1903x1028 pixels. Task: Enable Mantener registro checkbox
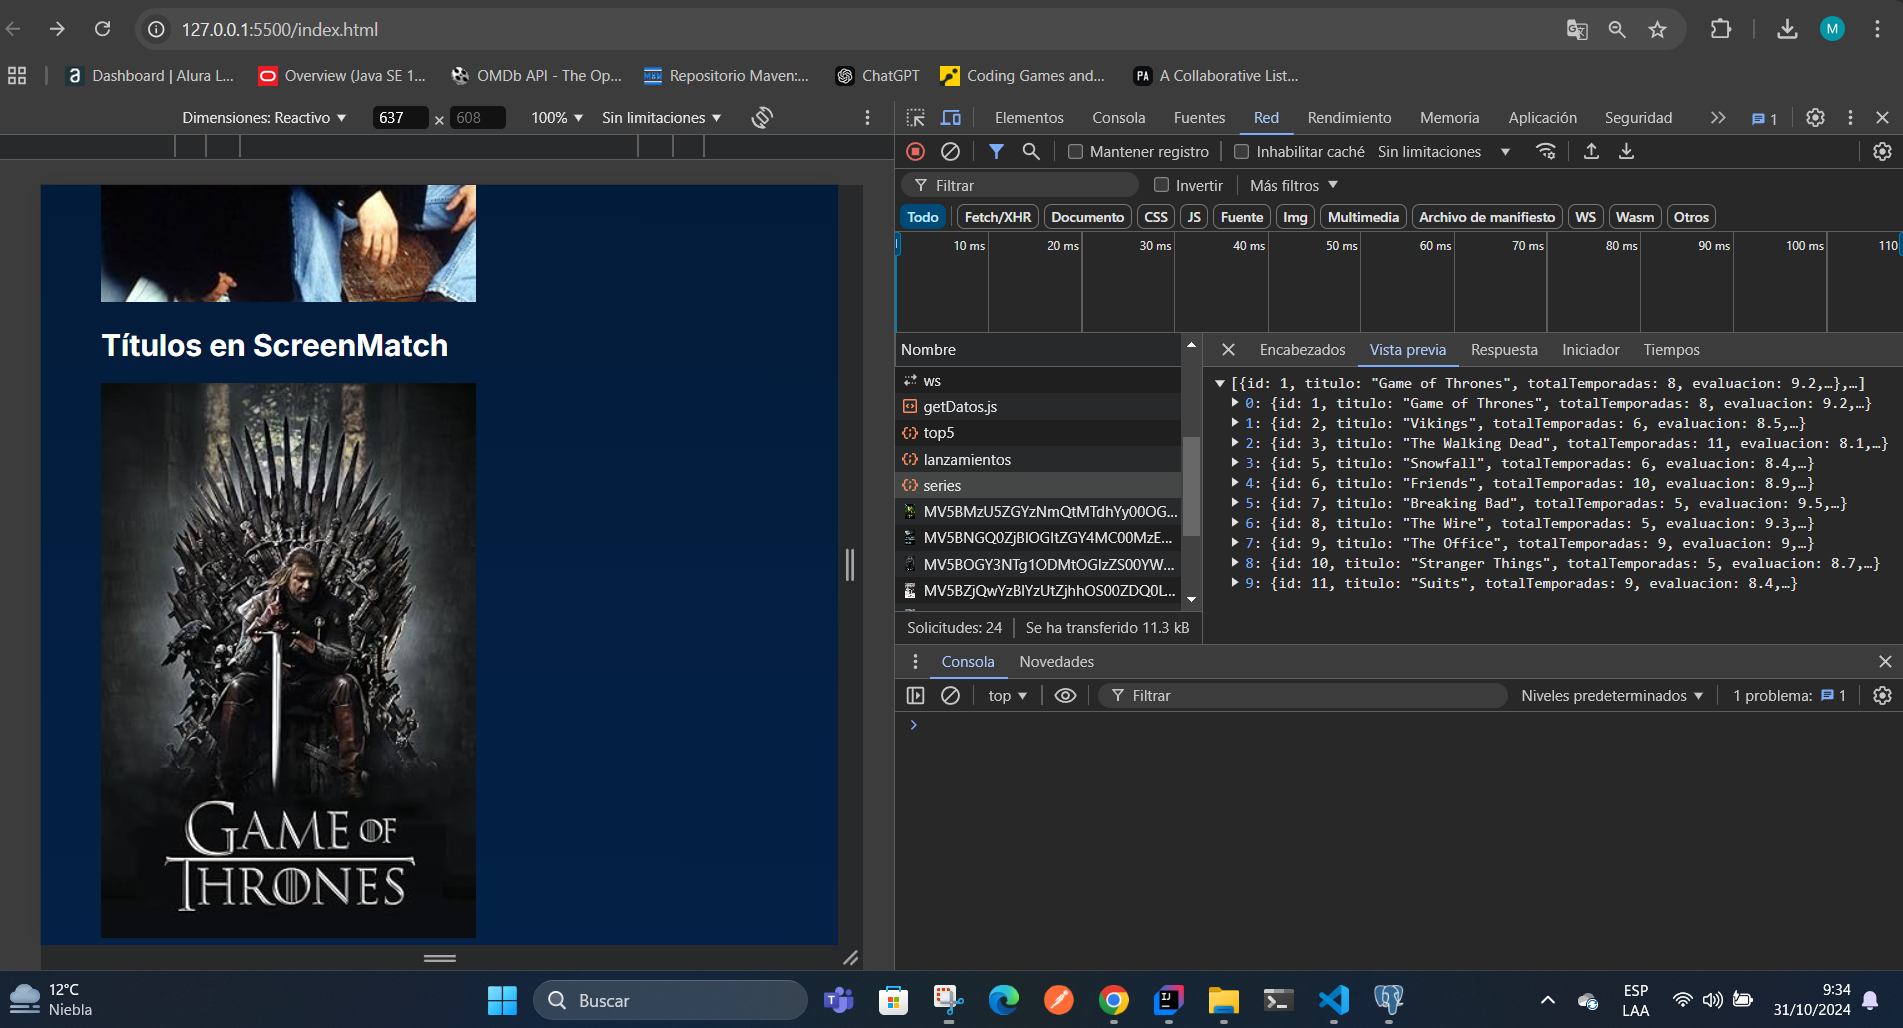coord(1075,151)
